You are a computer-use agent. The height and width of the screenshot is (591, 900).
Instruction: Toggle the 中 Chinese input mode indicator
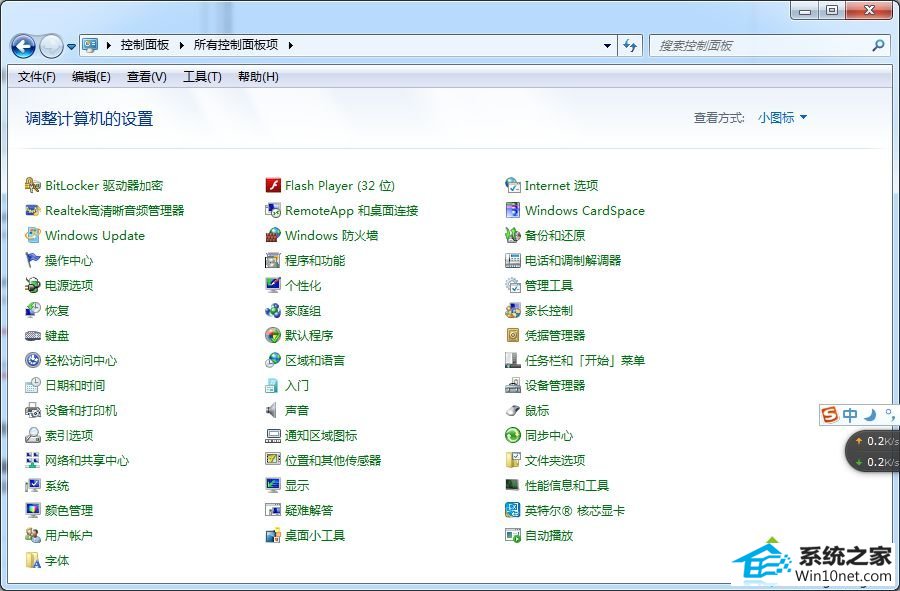pyautogui.click(x=851, y=414)
